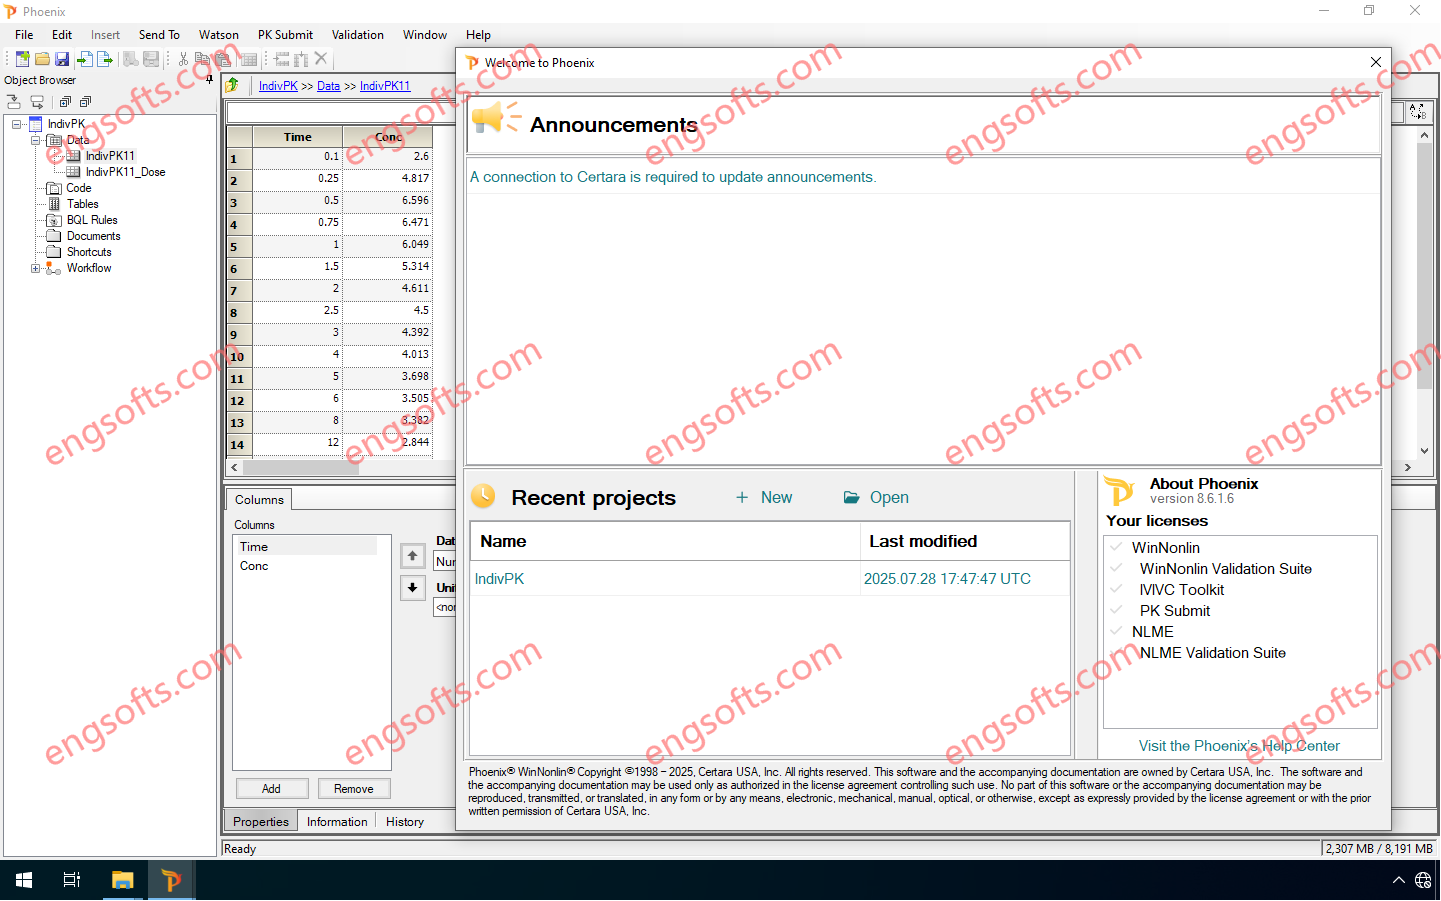Click the Import toolbar icon
The image size is (1441, 901).
point(85,59)
